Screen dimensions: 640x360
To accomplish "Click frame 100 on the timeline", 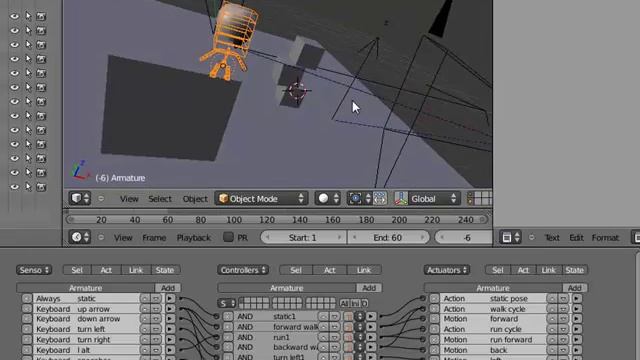I will click(x=234, y=220).
